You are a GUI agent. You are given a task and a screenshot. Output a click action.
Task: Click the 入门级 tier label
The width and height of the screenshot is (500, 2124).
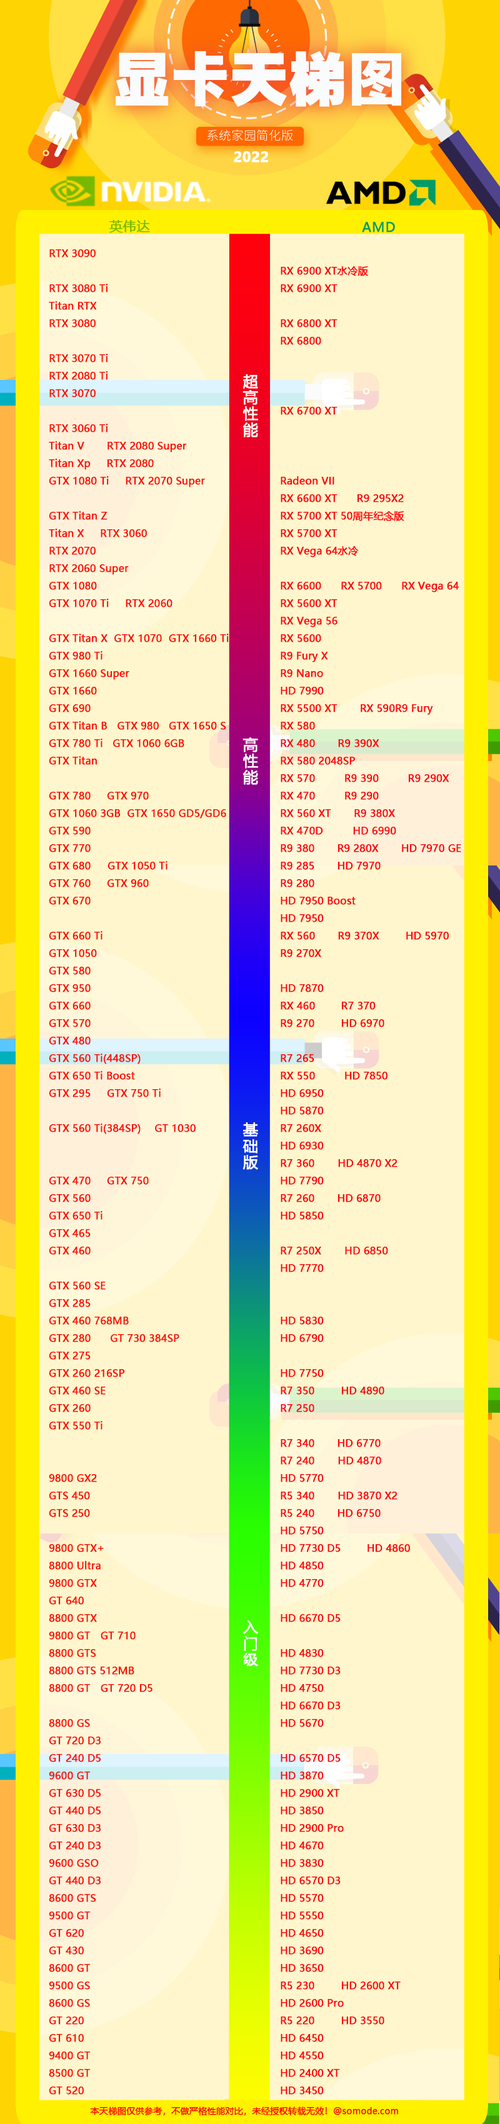click(250, 1643)
